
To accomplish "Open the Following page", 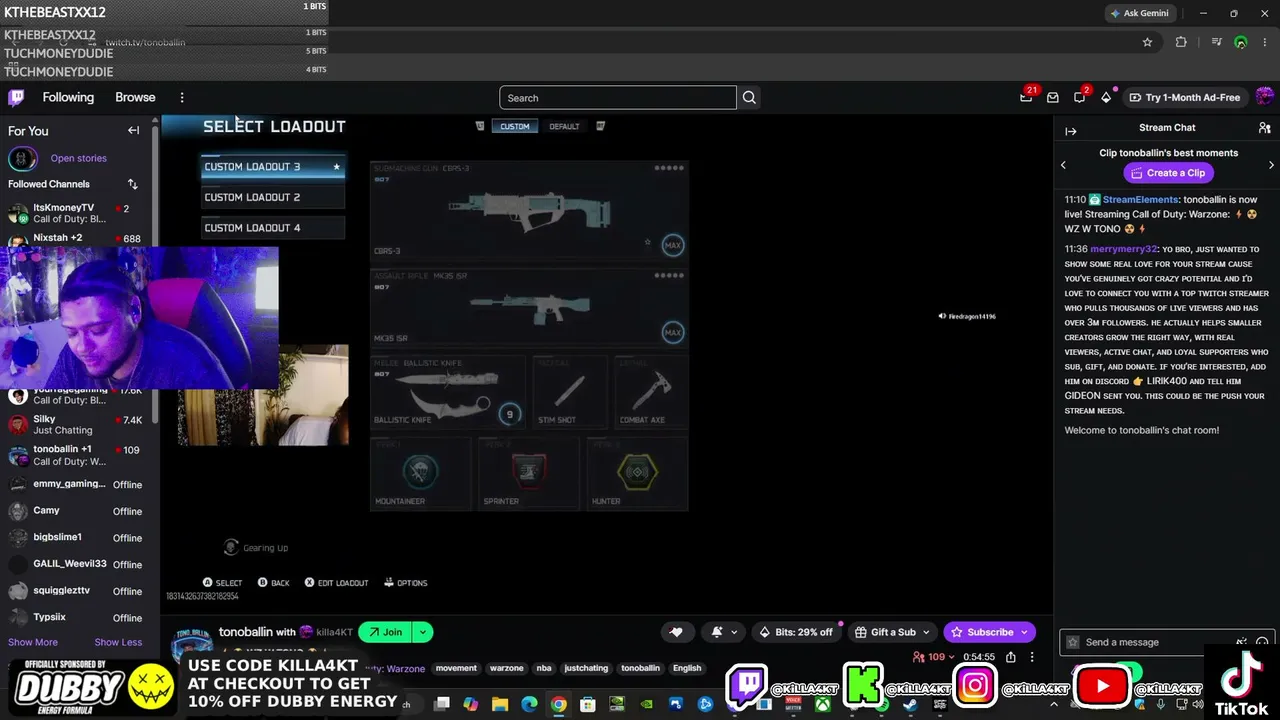I will click(68, 97).
